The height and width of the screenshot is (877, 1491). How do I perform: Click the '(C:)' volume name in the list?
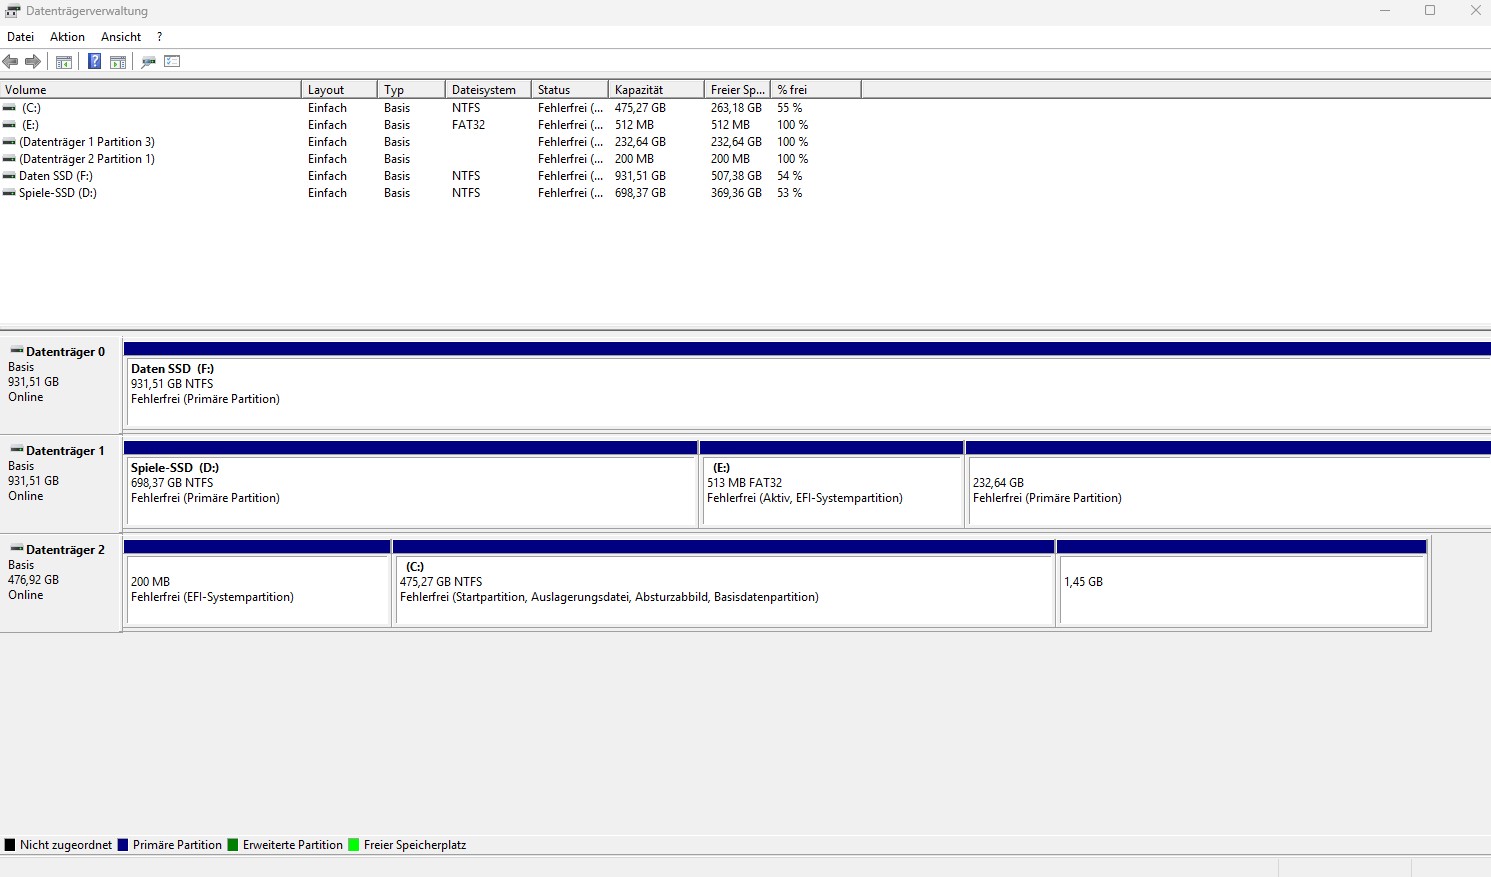tap(31, 108)
